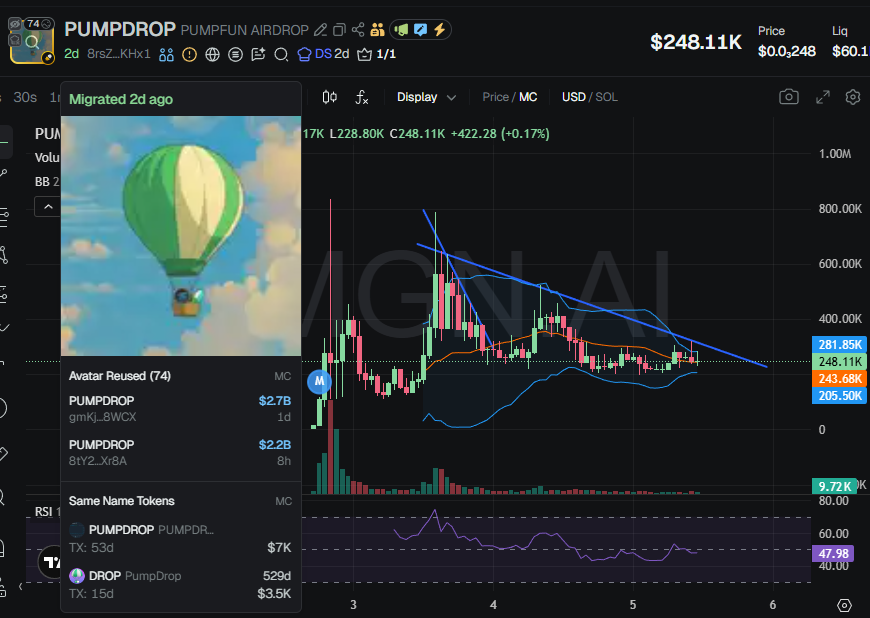Viewport: 870px width, 618px height.
Task: Click the green 248.11K price label
Action: 839,362
